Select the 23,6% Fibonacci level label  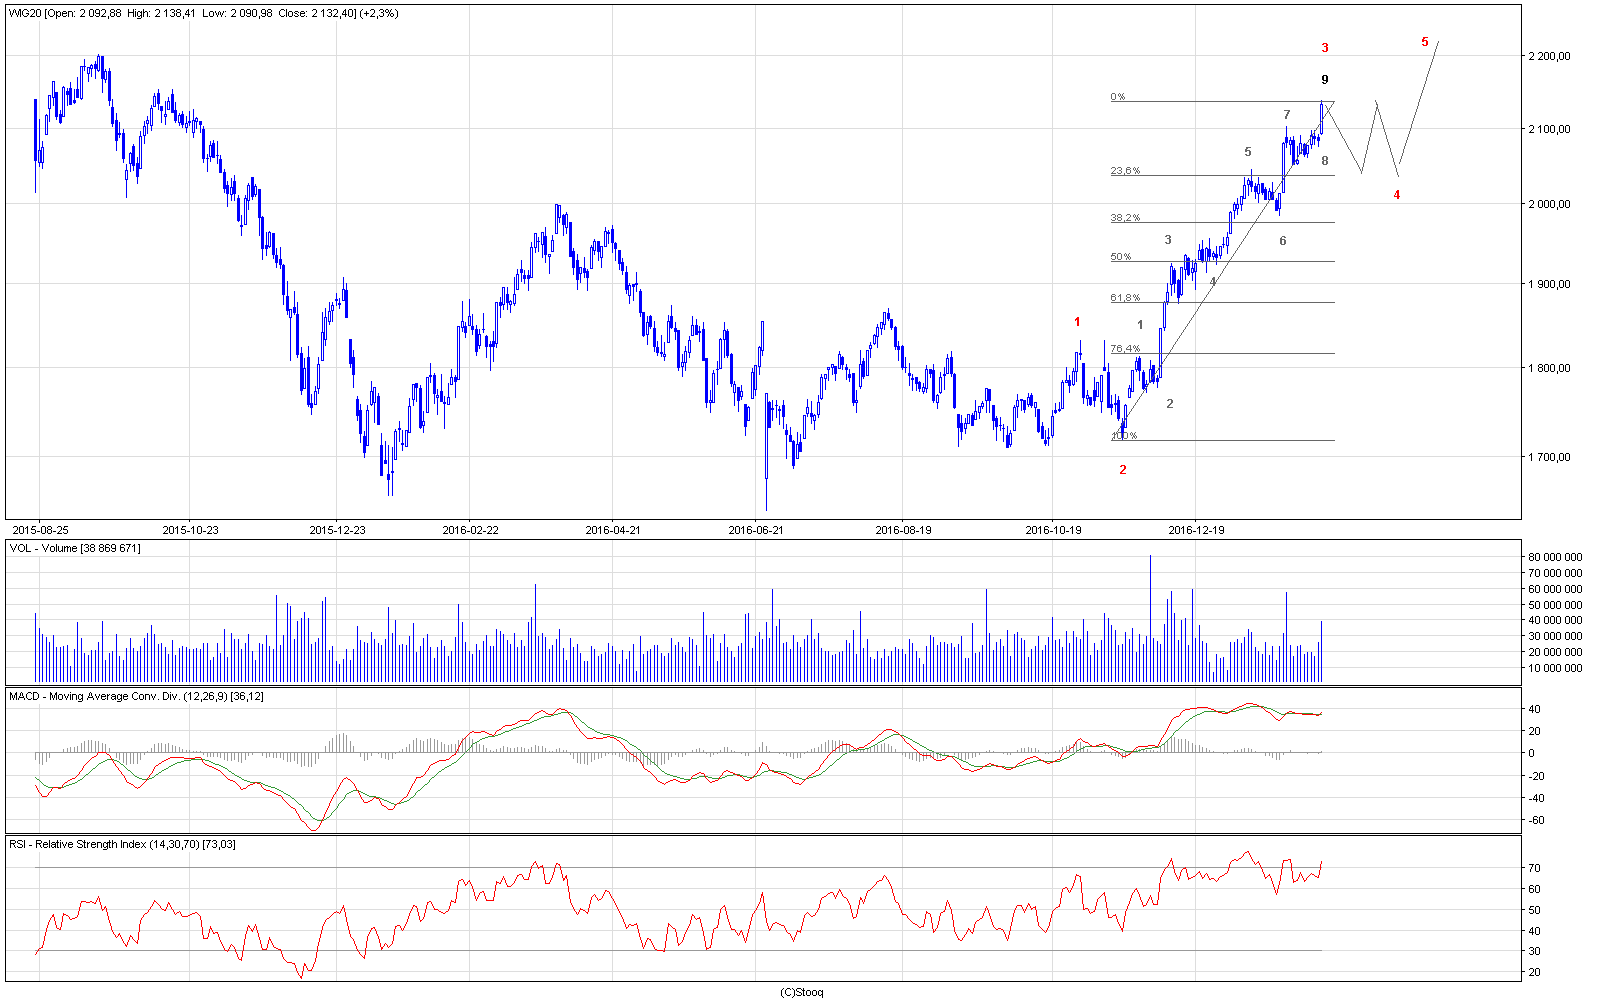(x=1125, y=171)
